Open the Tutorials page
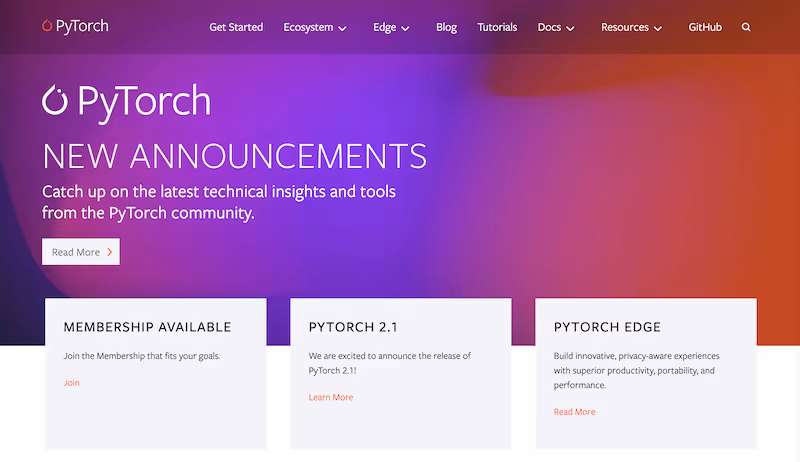This screenshot has height=462, width=800. (497, 27)
